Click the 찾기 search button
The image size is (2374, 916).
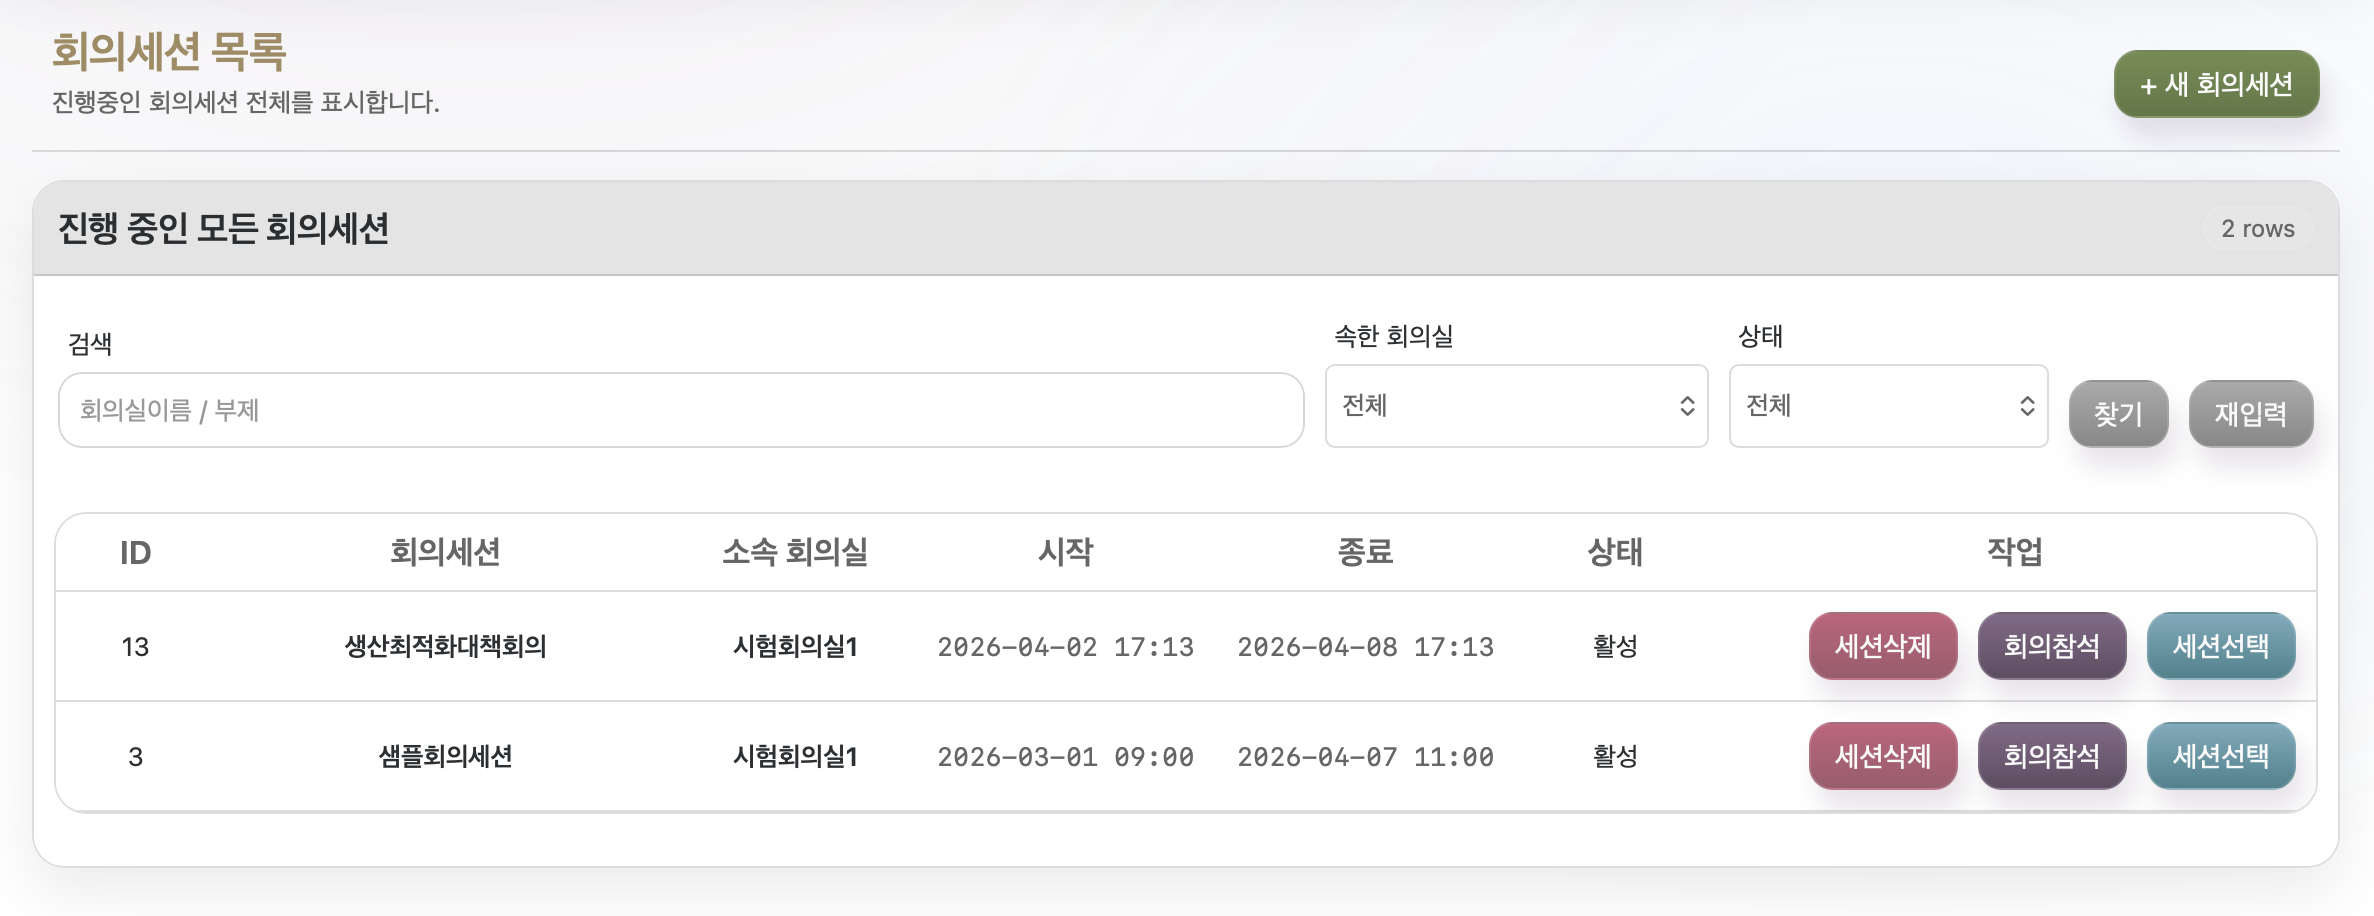[2118, 413]
